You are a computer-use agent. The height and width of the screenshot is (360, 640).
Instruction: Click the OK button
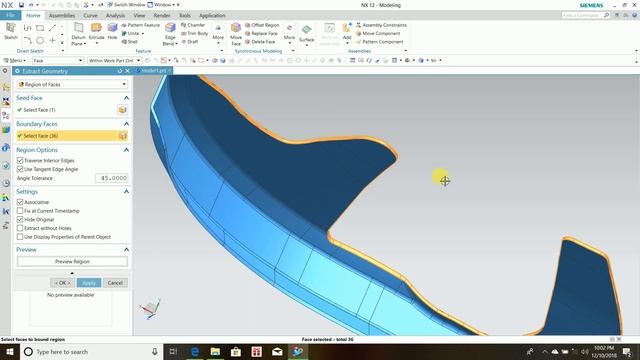(x=62, y=282)
